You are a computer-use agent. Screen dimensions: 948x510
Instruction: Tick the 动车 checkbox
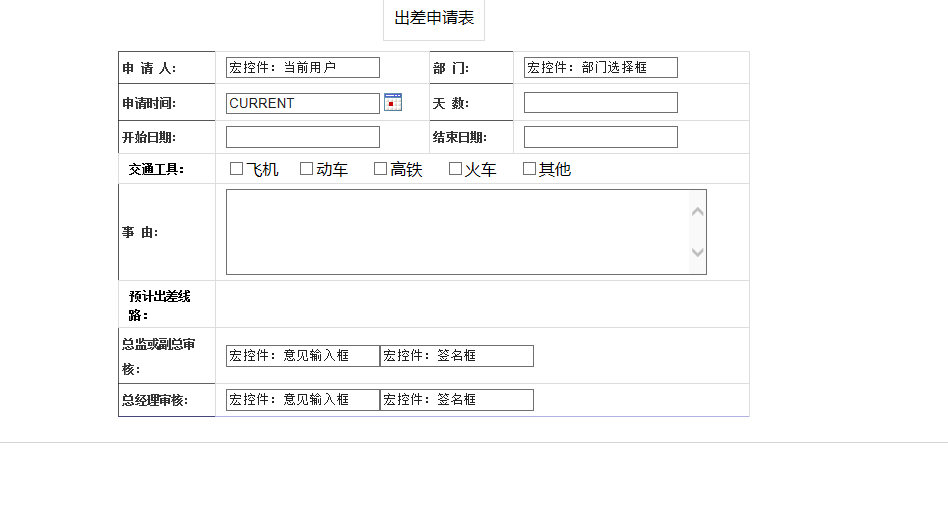[307, 169]
